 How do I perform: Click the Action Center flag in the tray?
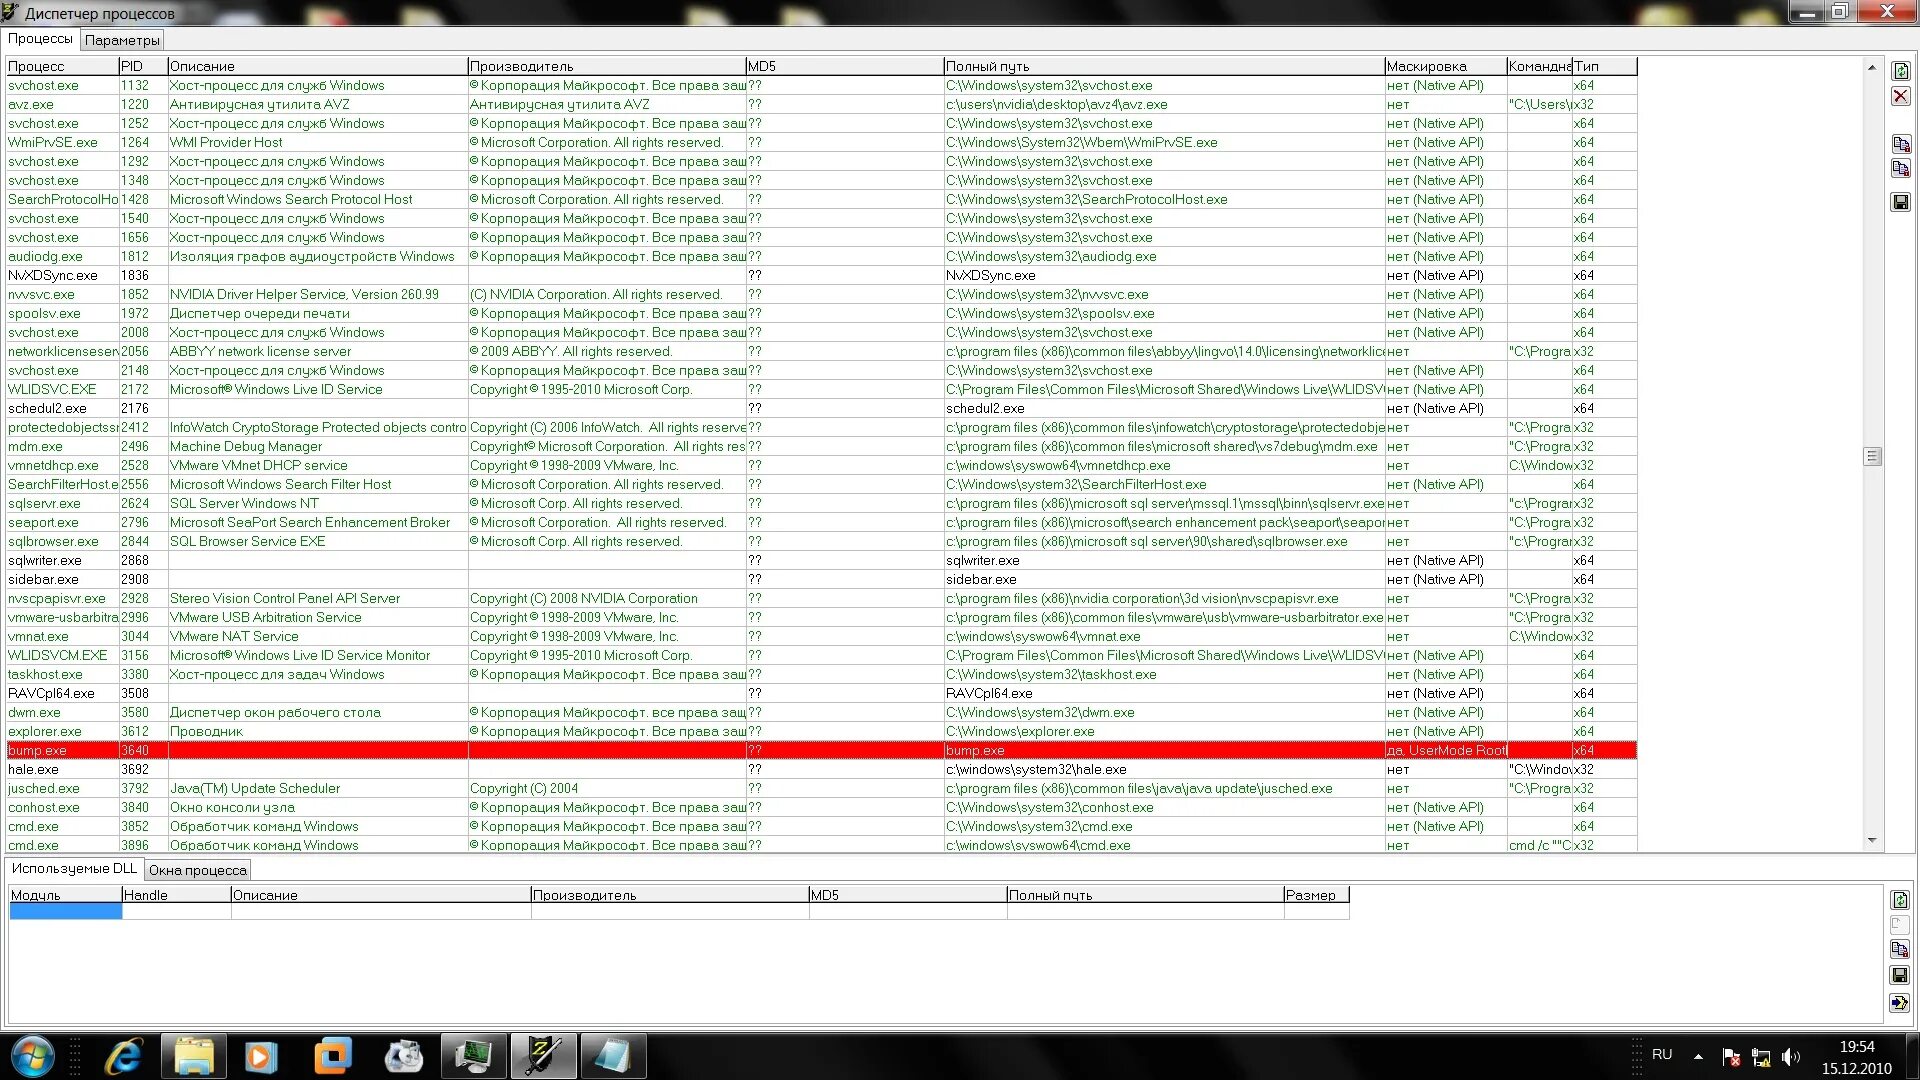pos(1731,1057)
